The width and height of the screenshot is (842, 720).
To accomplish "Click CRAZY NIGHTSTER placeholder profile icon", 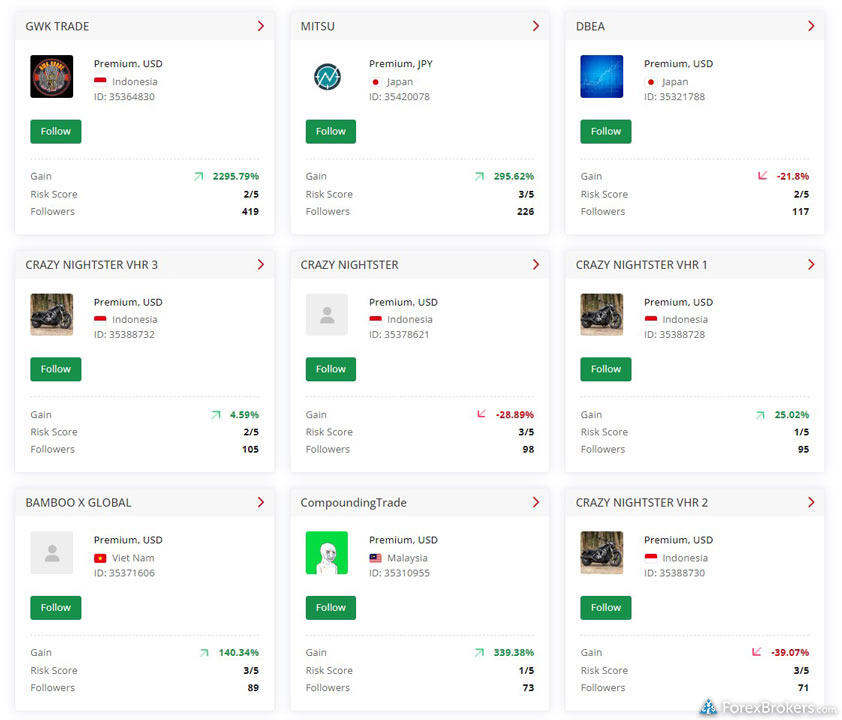I will (x=326, y=315).
